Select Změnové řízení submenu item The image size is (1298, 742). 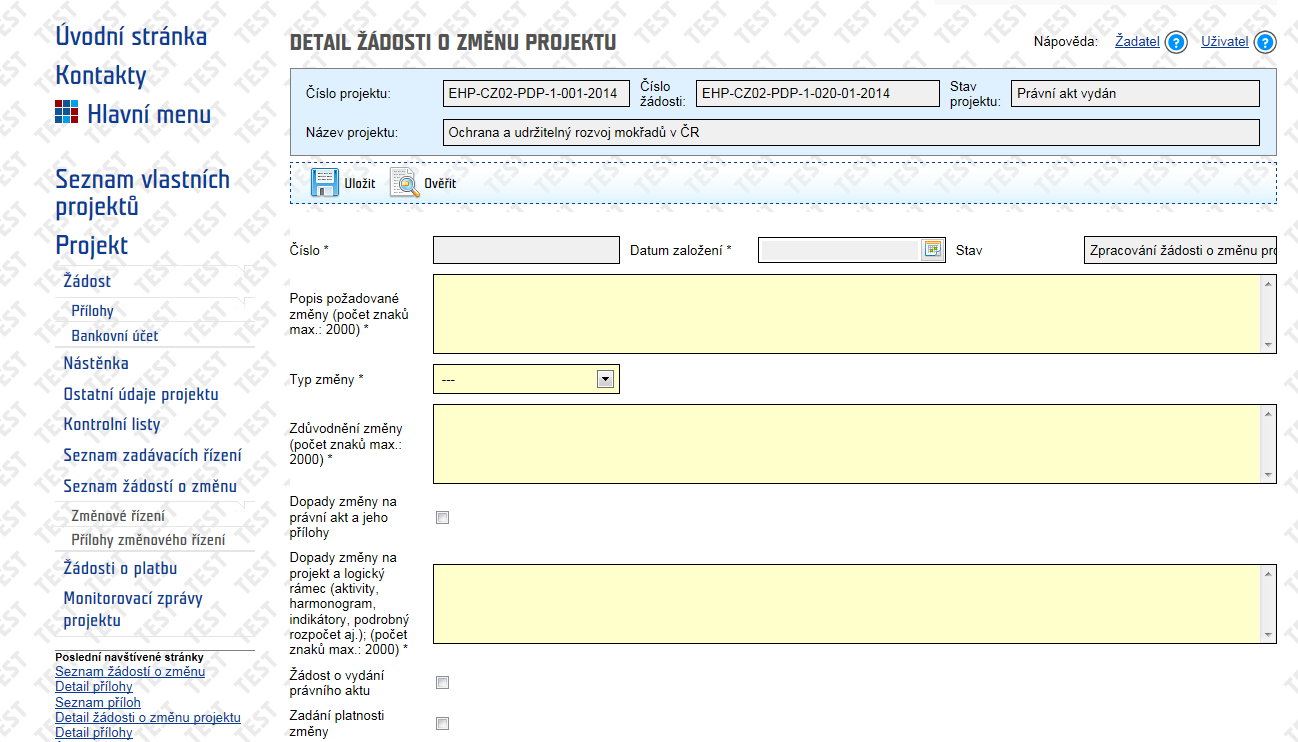pyautogui.click(x=118, y=516)
